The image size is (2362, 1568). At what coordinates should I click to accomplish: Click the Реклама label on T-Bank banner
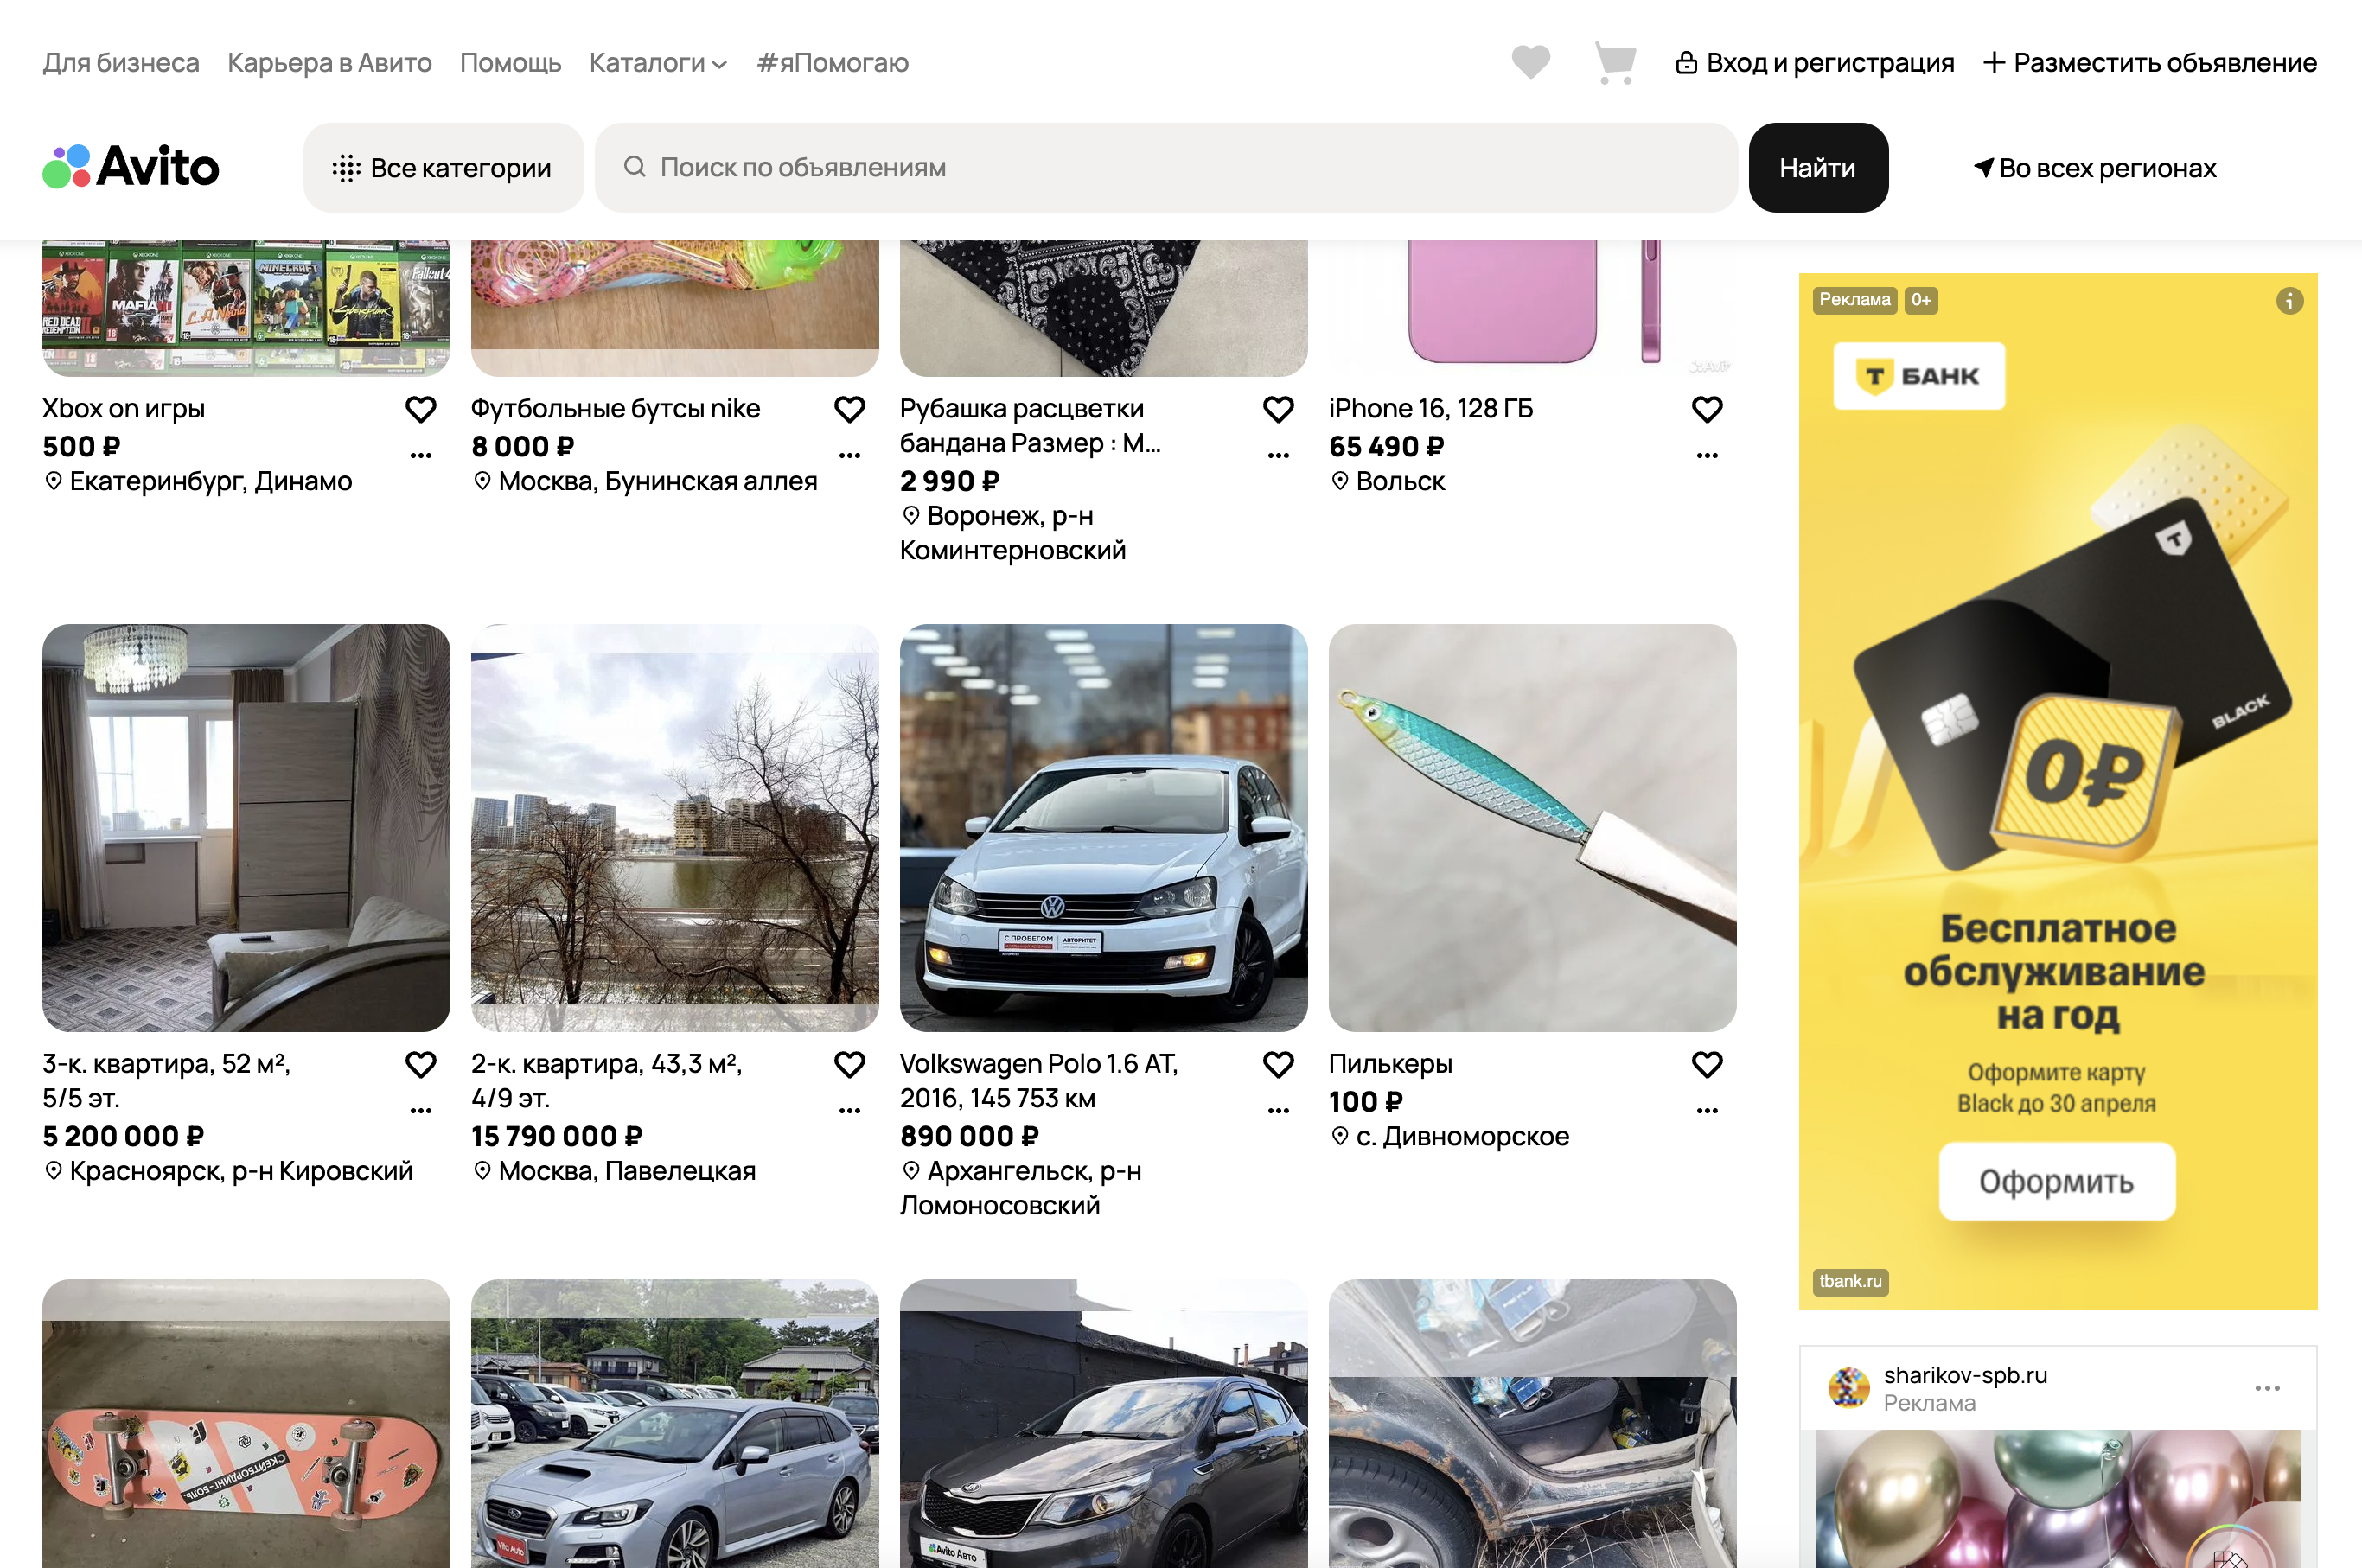1855,299
